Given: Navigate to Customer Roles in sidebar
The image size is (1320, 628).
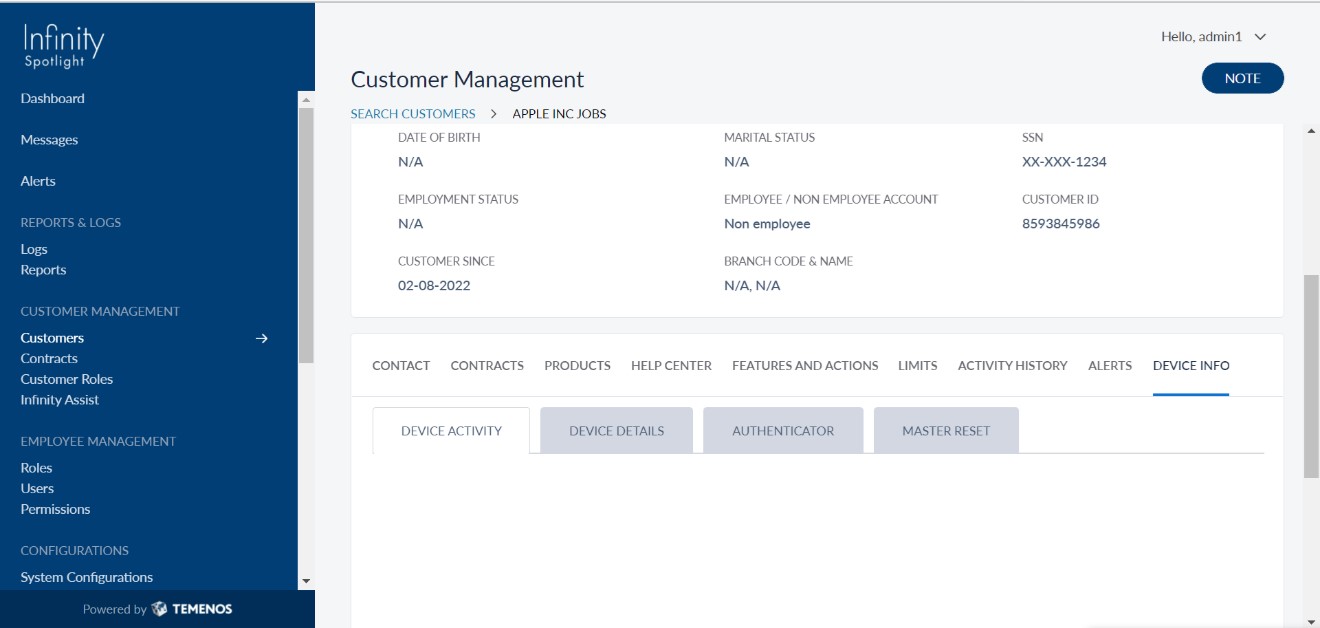Looking at the screenshot, I should click(67, 380).
